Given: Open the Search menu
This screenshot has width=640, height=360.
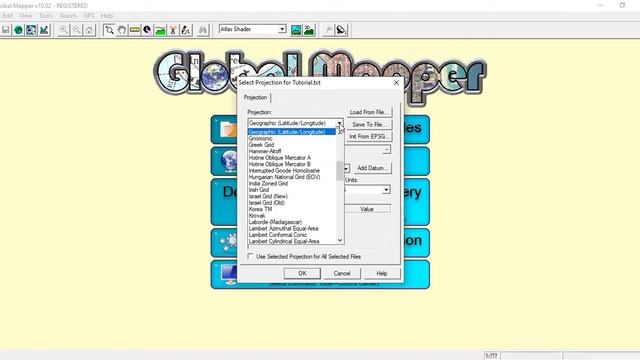Looking at the screenshot, I should click(68, 16).
